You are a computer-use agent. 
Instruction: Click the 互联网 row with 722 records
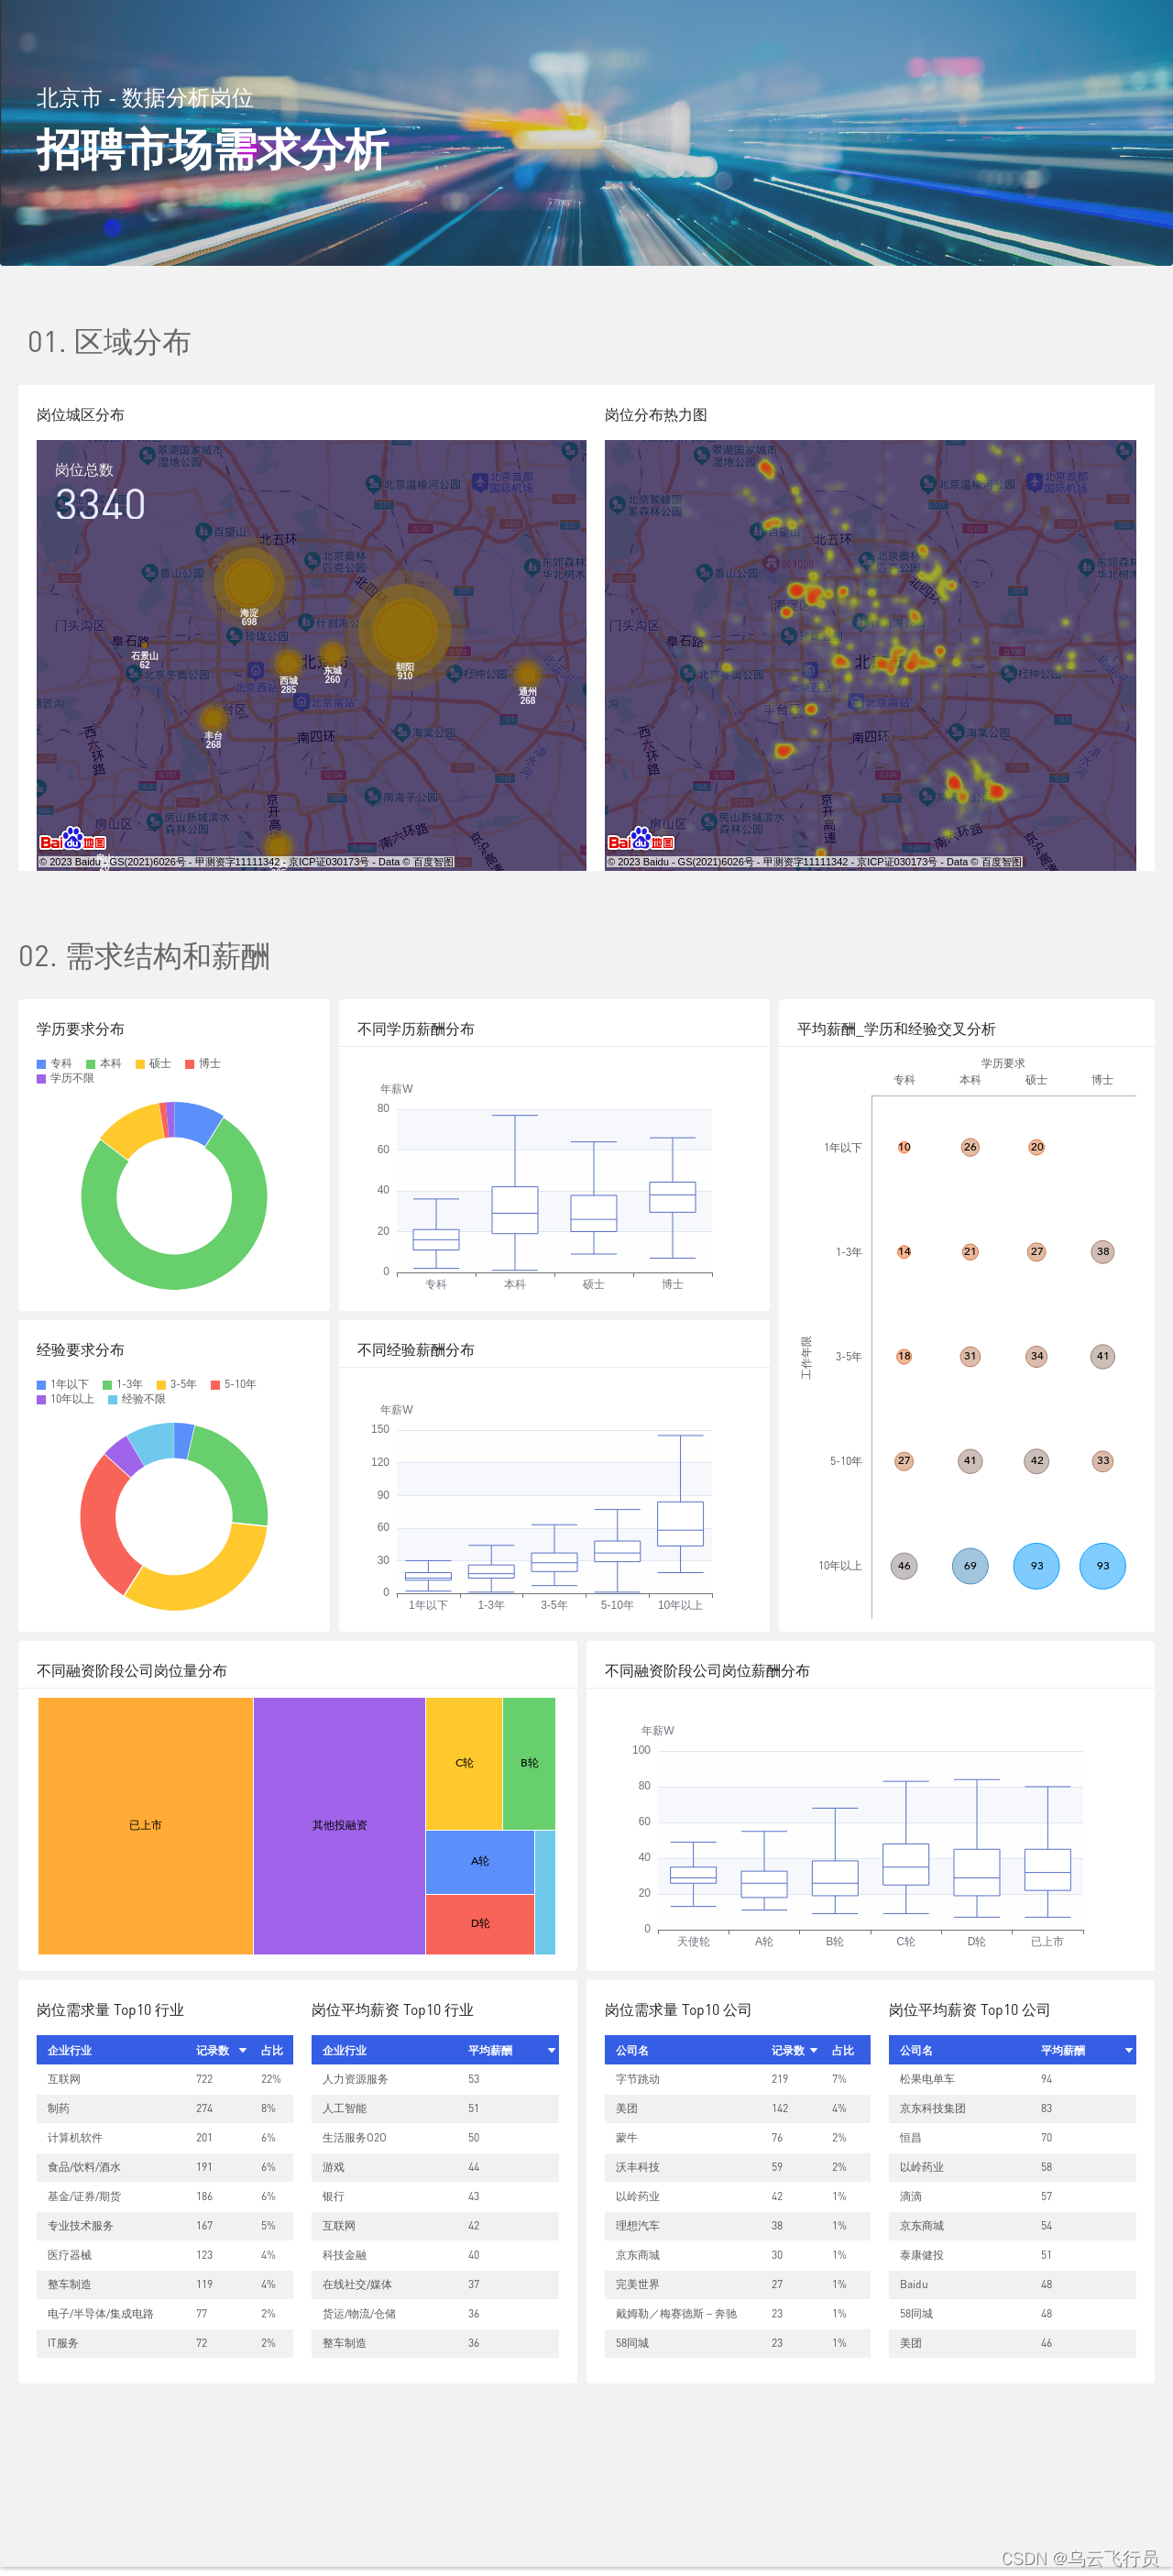(165, 2079)
